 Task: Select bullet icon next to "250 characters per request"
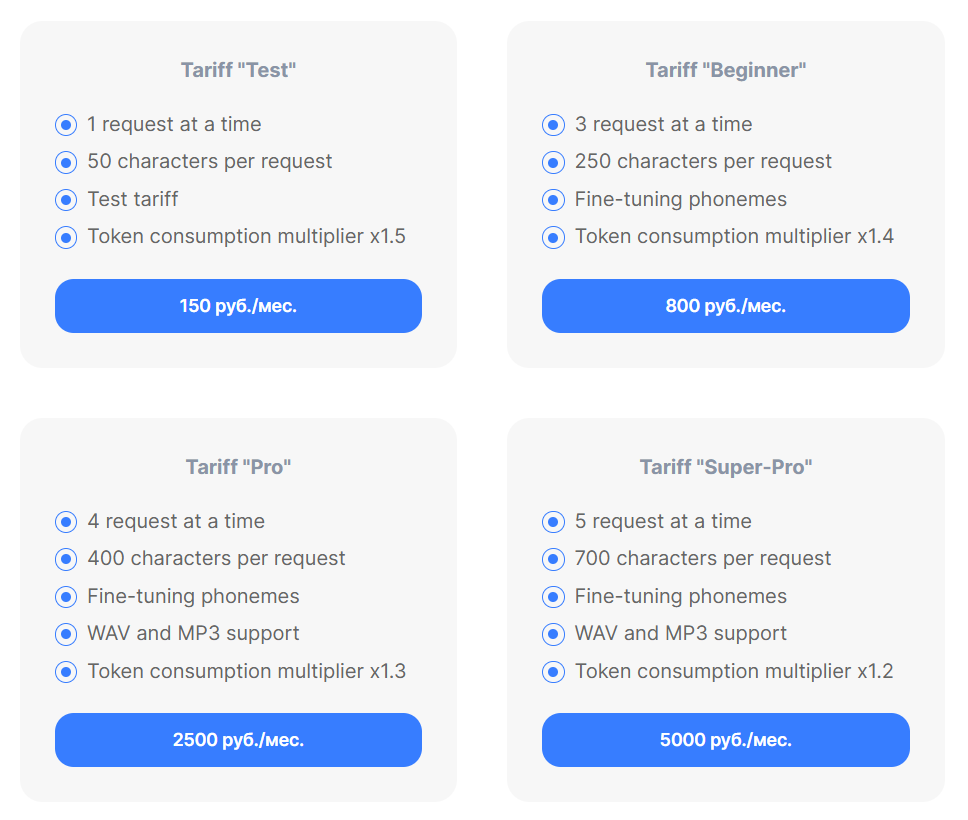click(x=553, y=162)
